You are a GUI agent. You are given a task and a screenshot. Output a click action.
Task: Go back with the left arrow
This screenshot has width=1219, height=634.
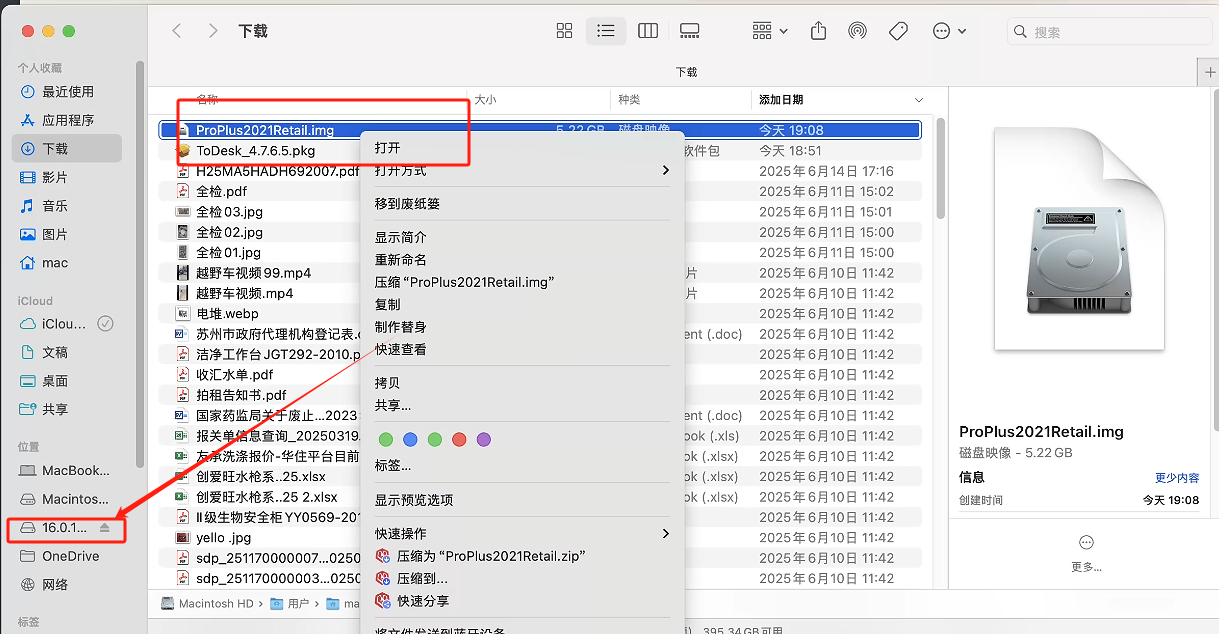click(x=177, y=31)
